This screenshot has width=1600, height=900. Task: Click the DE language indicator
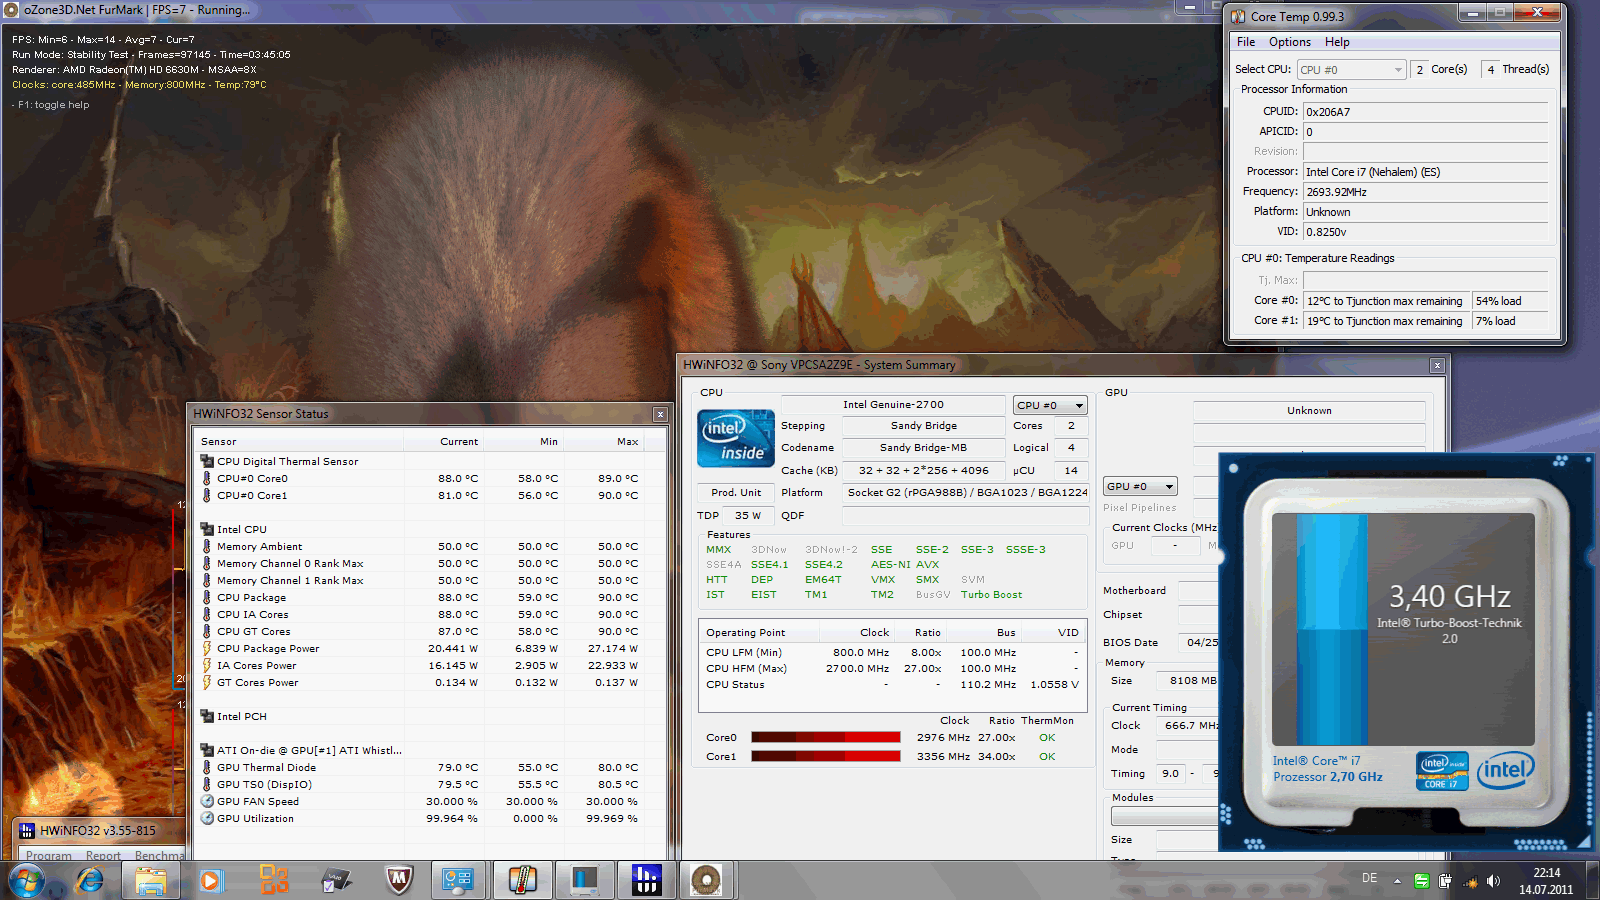coord(1369,878)
